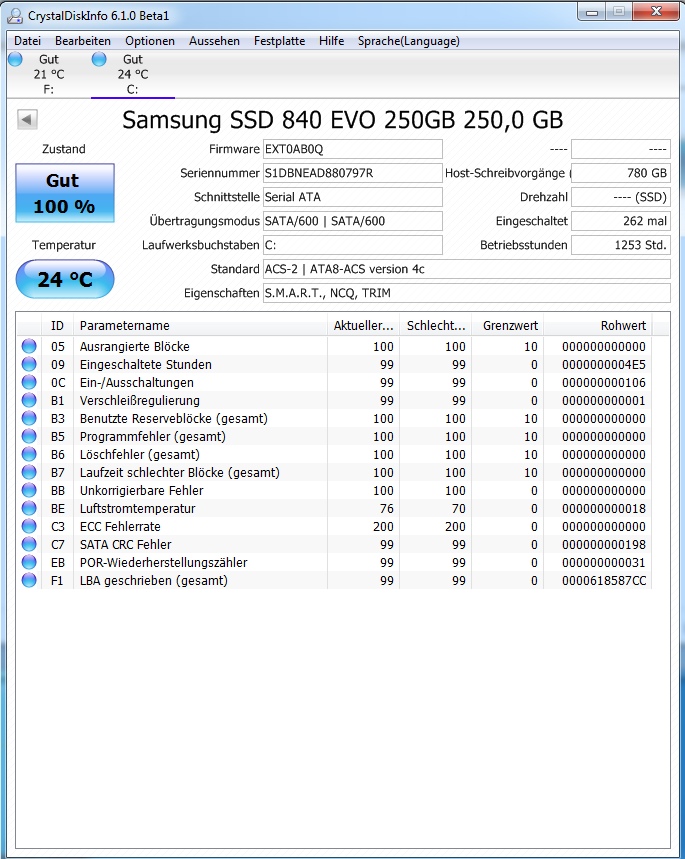The height and width of the screenshot is (859, 685).
Task: Click the 24 °C temperature button
Action: [x=65, y=279]
